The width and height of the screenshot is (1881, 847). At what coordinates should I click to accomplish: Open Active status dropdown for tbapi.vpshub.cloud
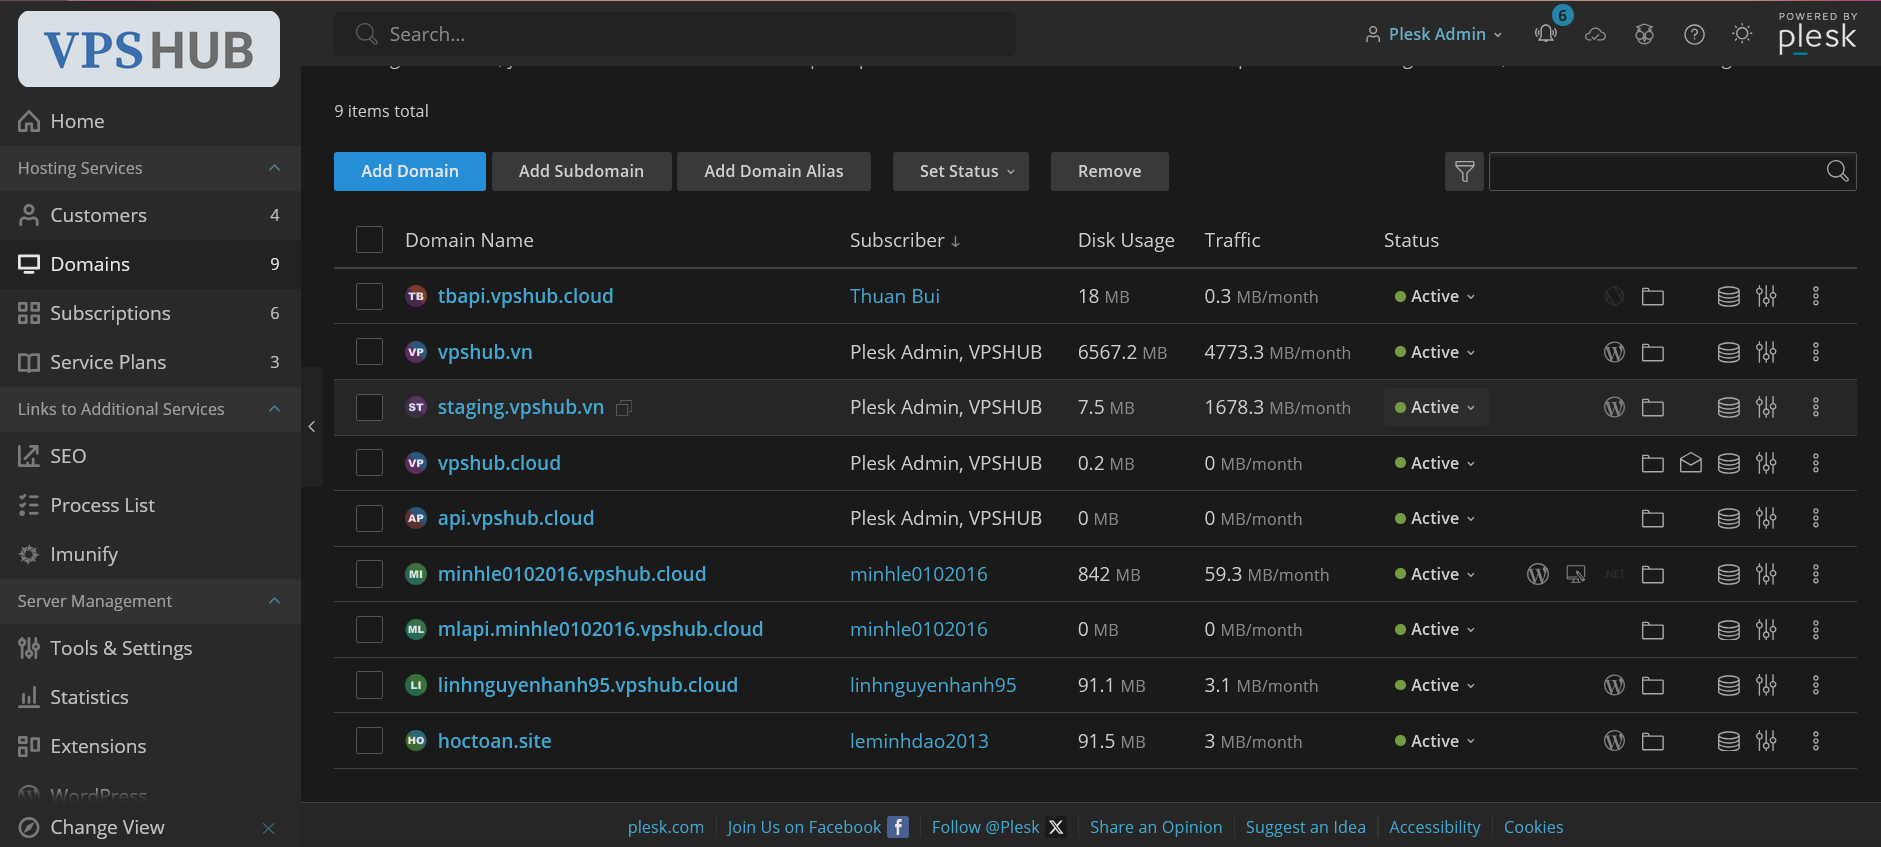(x=1436, y=296)
